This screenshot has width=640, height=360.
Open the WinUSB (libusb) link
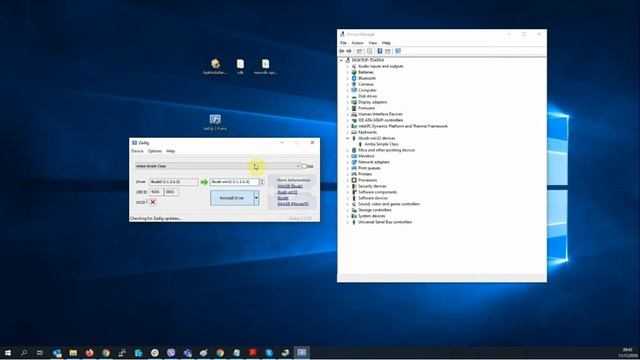(x=290, y=186)
